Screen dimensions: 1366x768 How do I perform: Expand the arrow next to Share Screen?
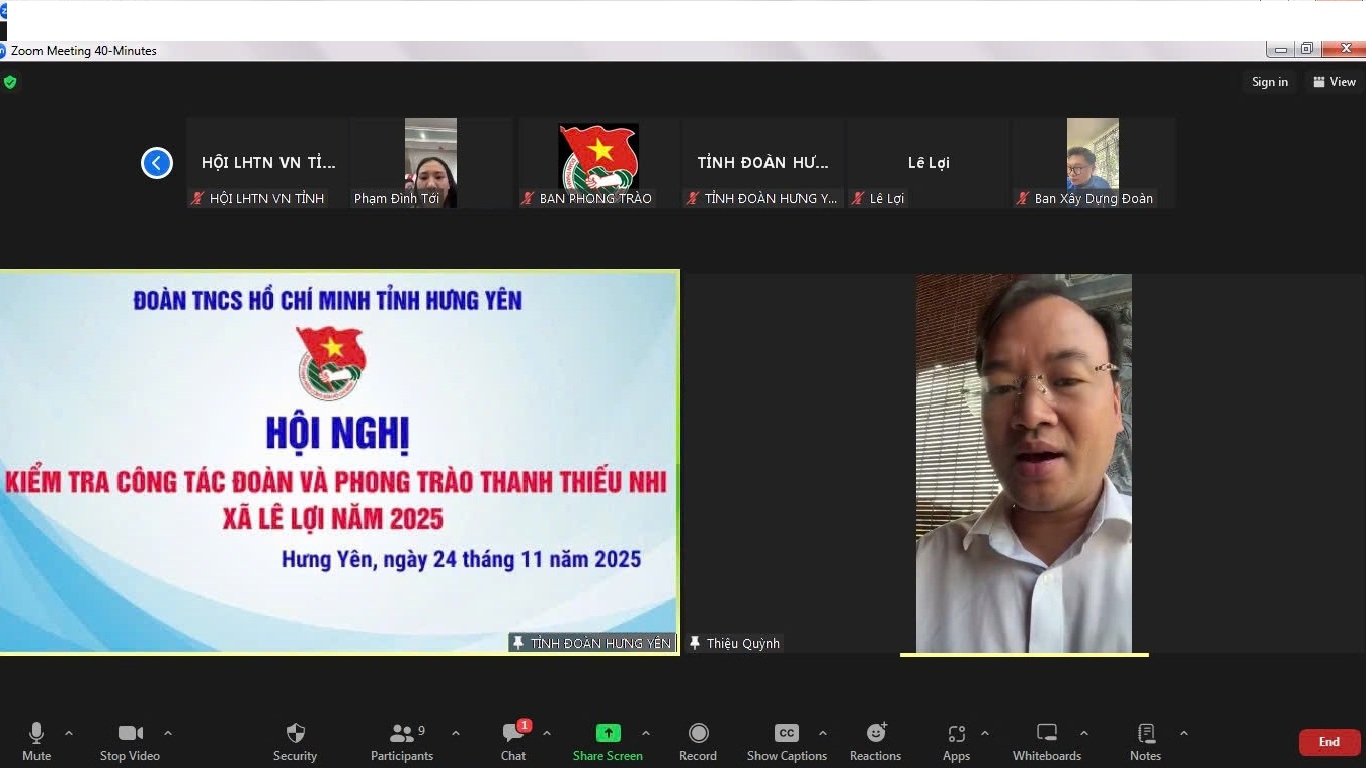pos(646,733)
